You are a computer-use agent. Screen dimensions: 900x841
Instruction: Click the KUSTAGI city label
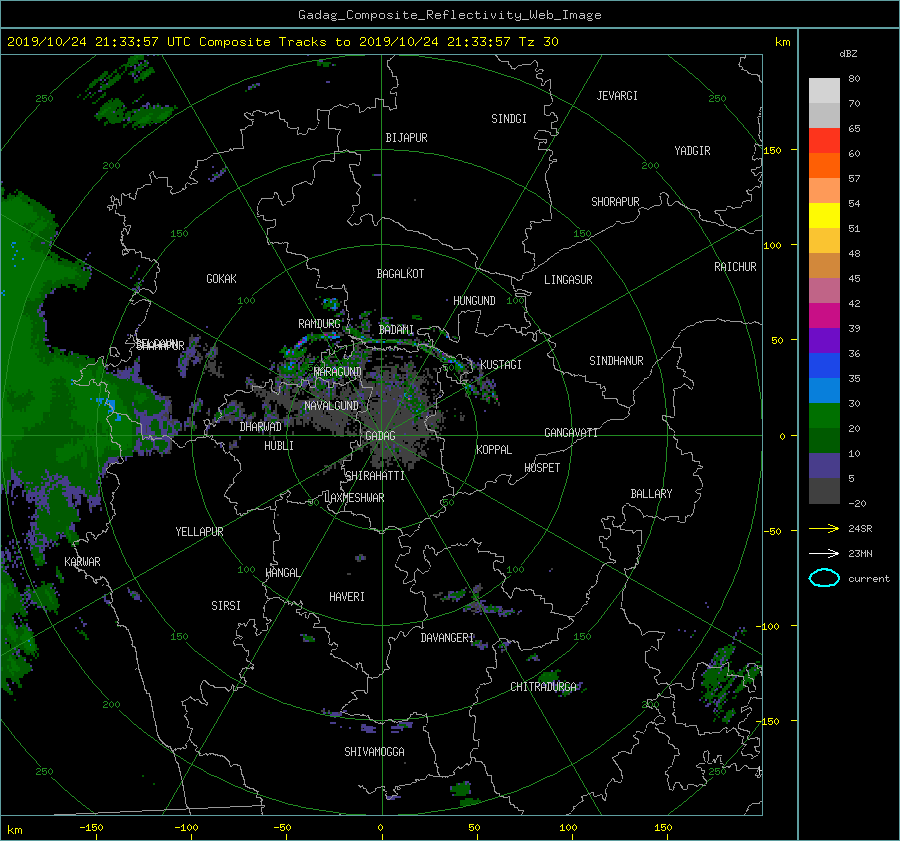[501, 365]
